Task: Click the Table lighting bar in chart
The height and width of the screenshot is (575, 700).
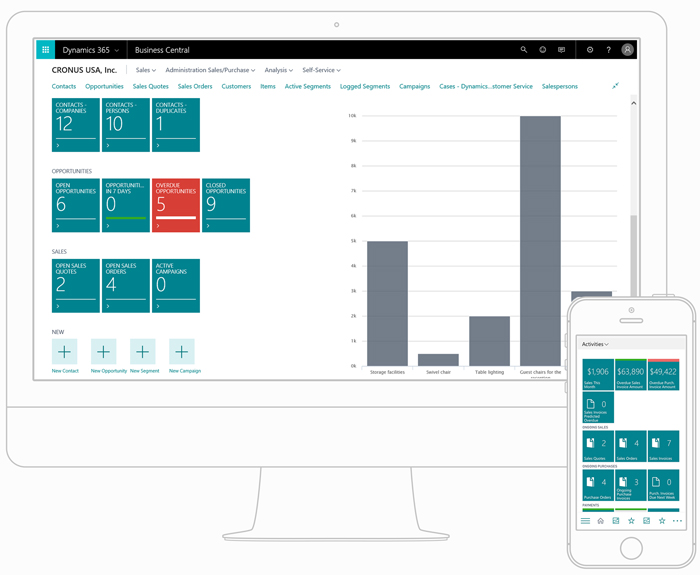Action: pyautogui.click(x=489, y=341)
